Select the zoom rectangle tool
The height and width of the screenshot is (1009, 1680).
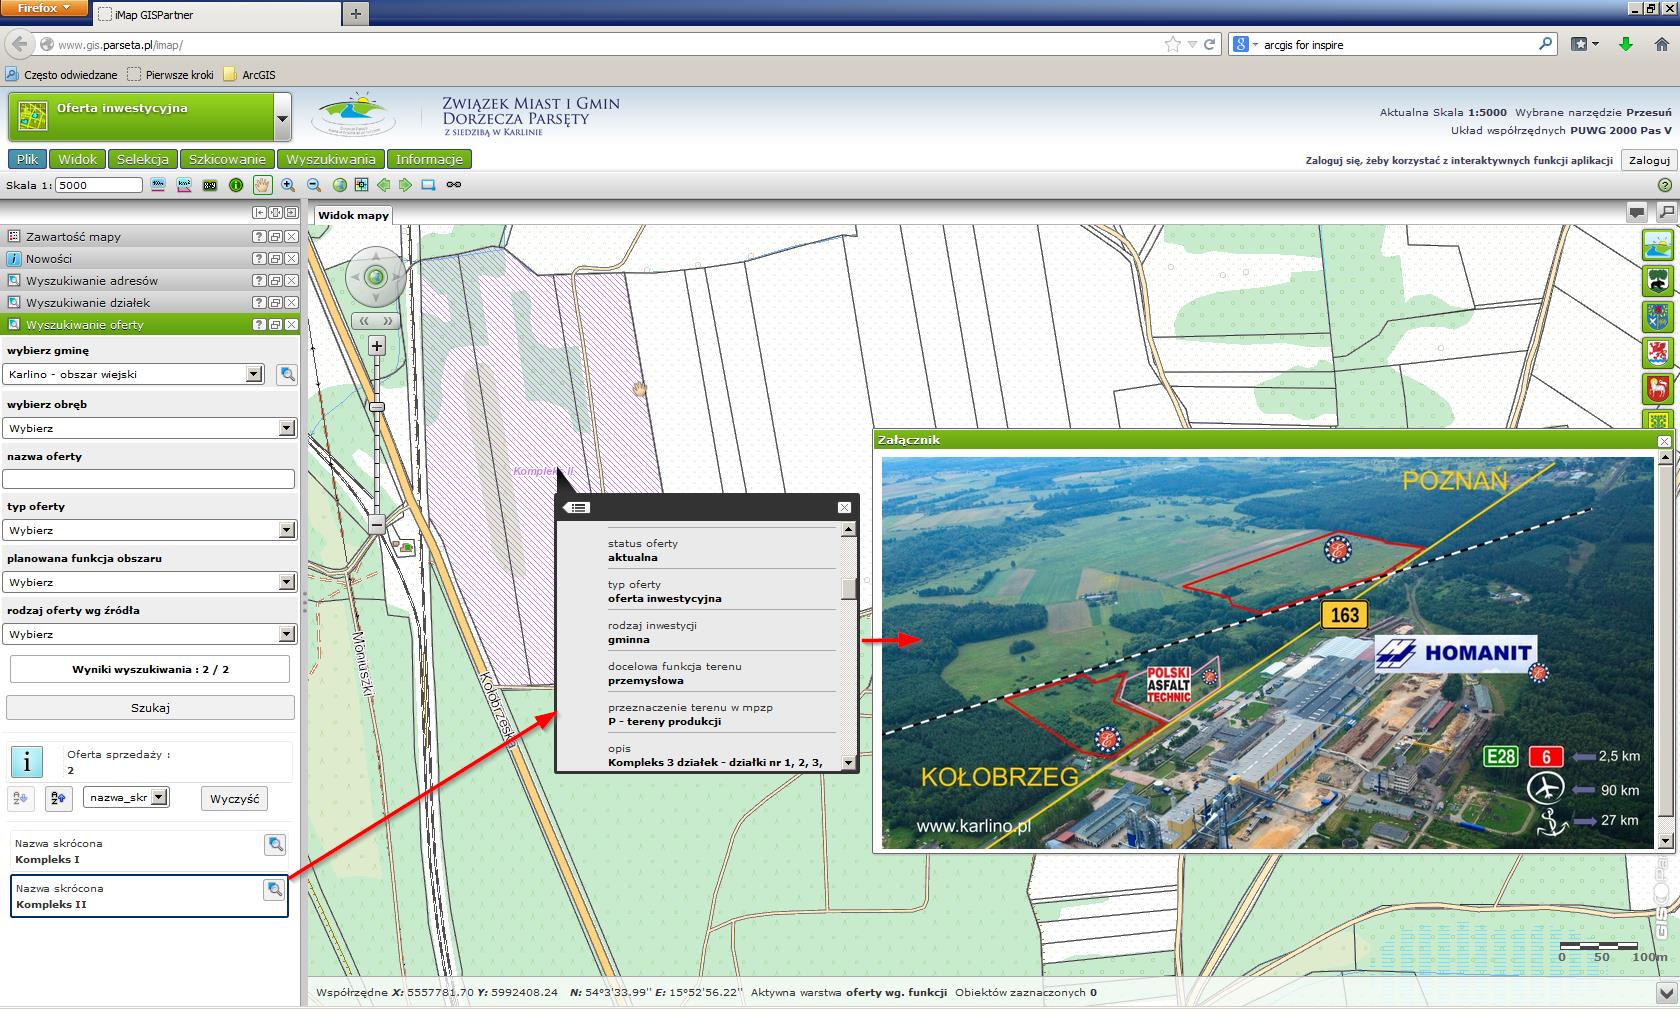tap(428, 185)
